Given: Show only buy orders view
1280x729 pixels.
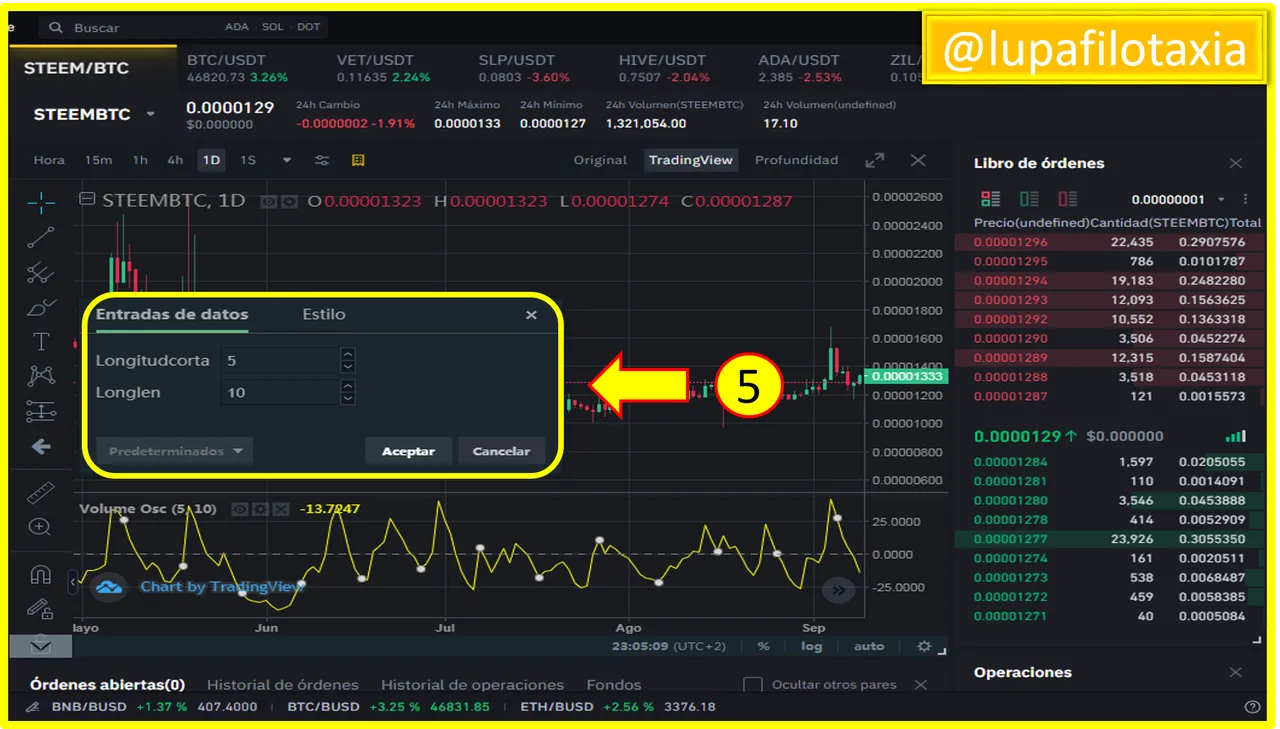Looking at the screenshot, I should pos(1029,199).
